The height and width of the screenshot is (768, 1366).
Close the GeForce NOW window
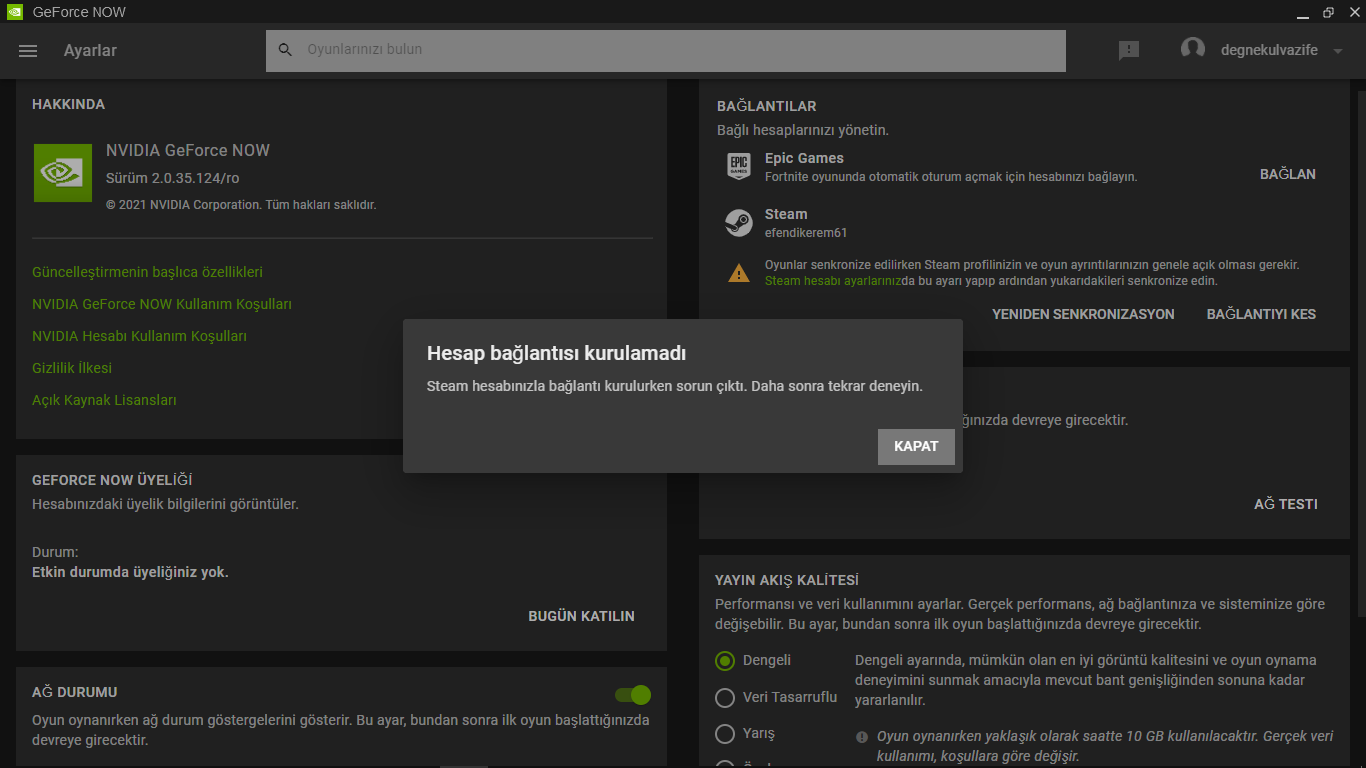tap(1353, 13)
